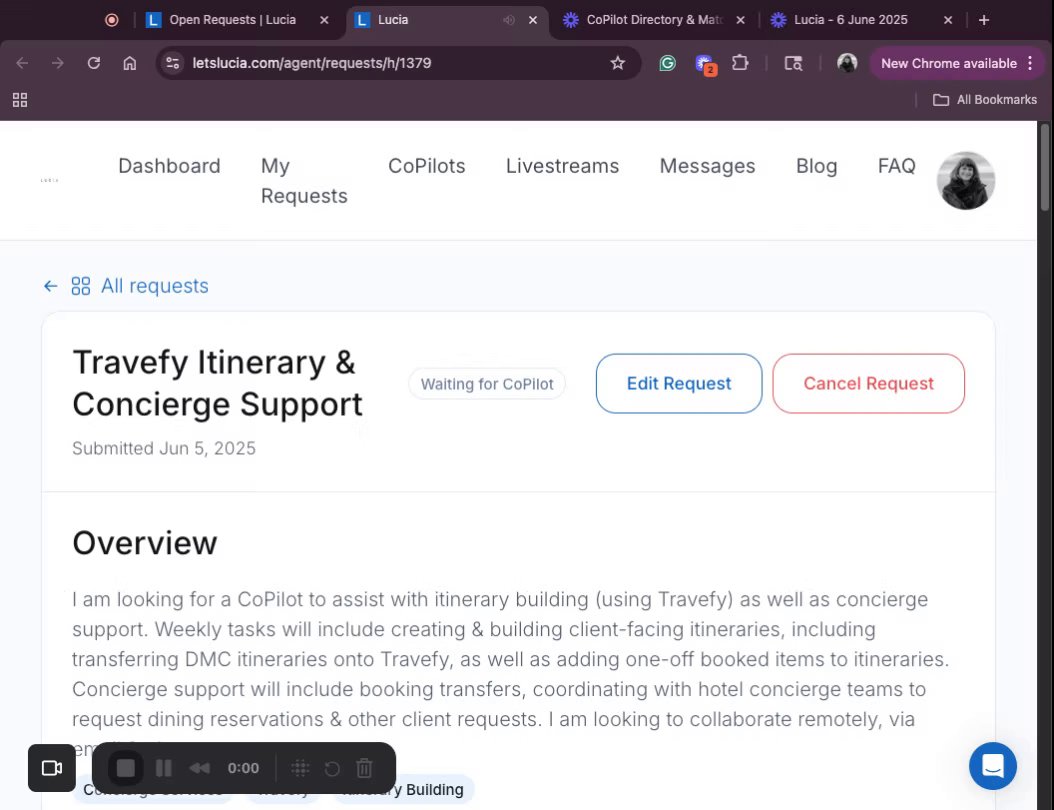Image resolution: width=1054 pixels, height=810 pixels.
Task: Open the CoPilots page
Action: click(x=427, y=166)
